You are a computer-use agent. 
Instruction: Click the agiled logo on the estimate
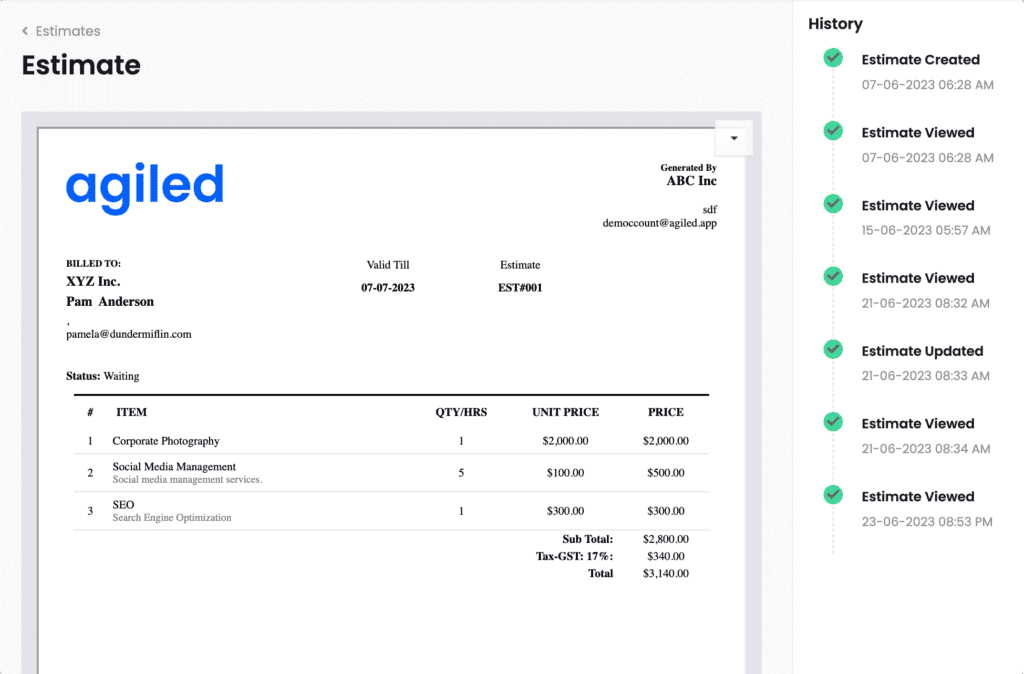[144, 186]
